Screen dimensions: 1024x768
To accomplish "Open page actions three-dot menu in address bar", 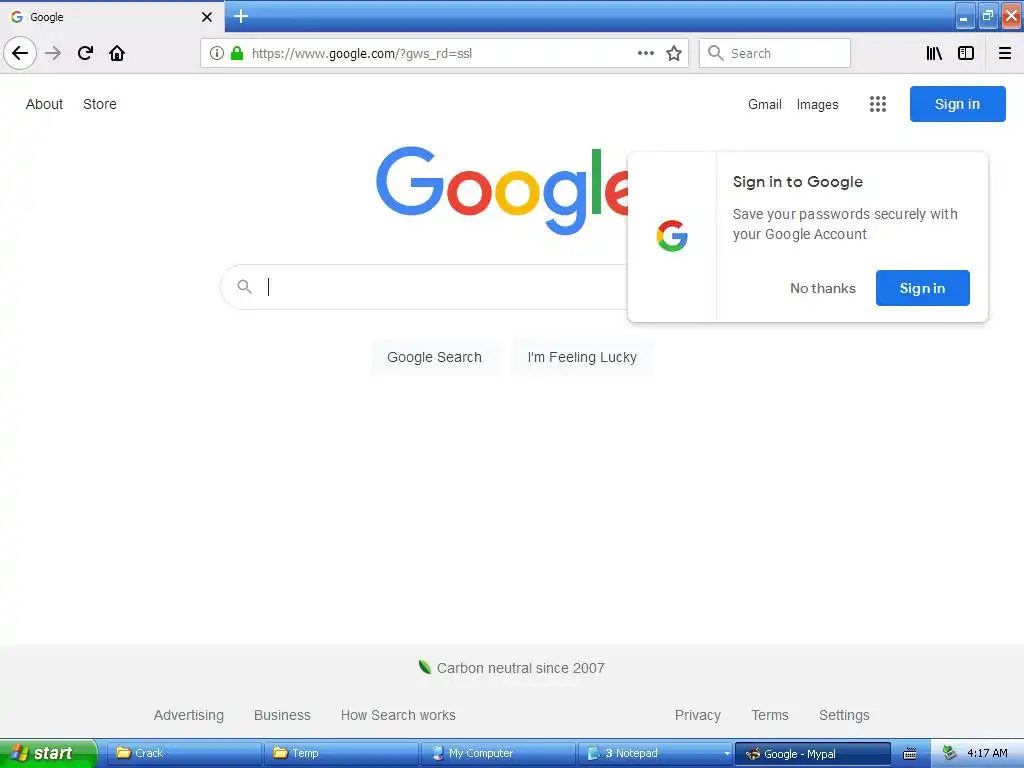I will pyautogui.click(x=645, y=53).
